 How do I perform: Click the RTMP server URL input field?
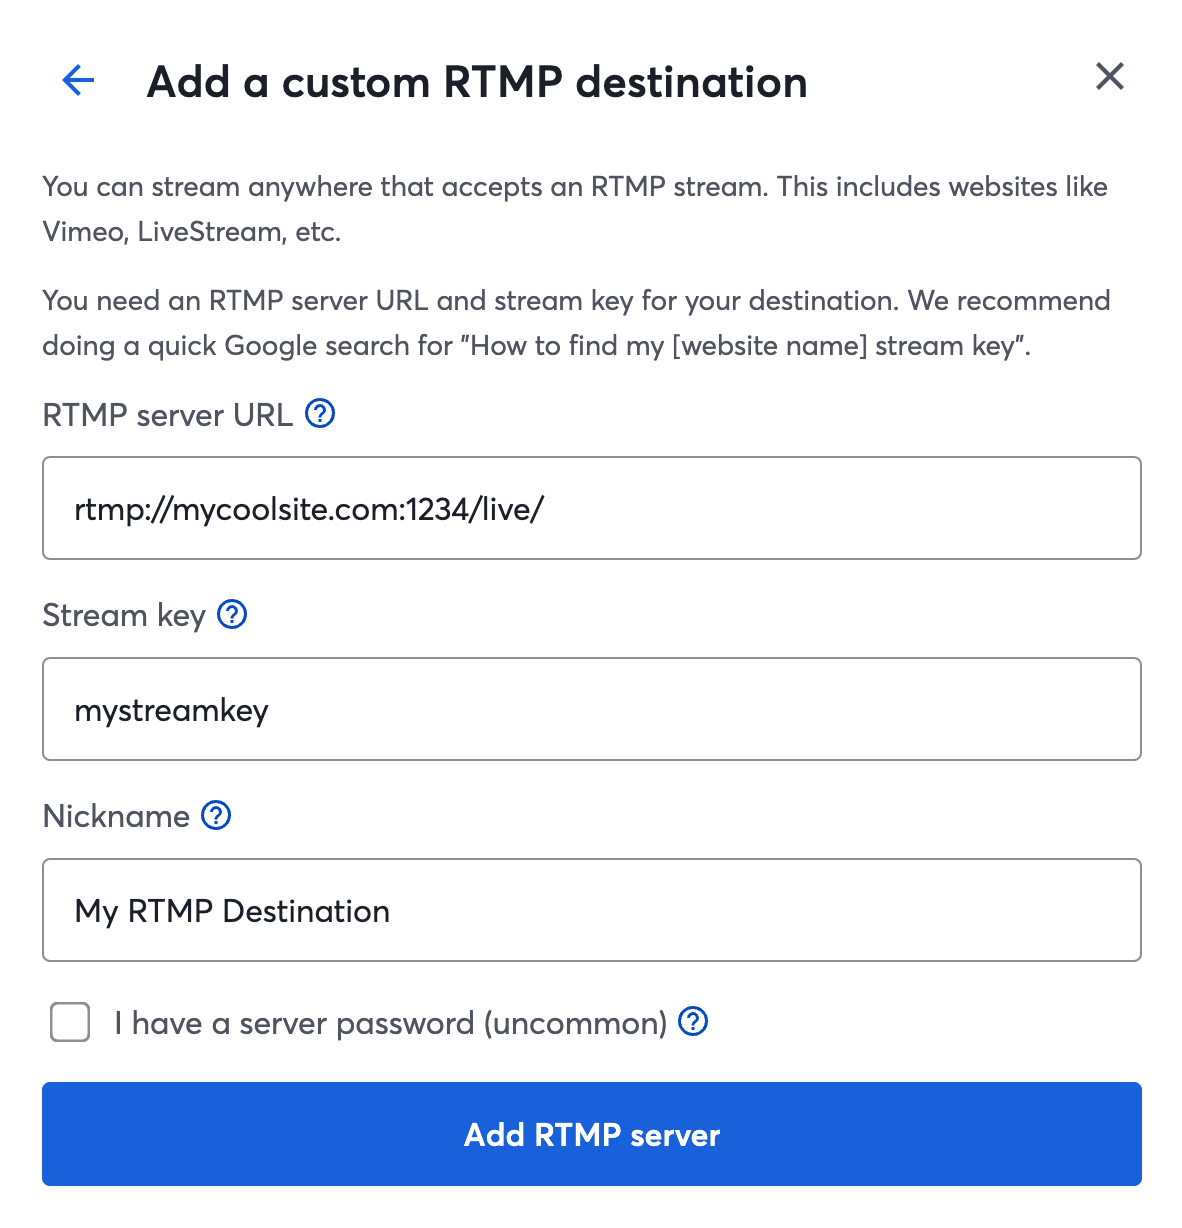pos(591,508)
